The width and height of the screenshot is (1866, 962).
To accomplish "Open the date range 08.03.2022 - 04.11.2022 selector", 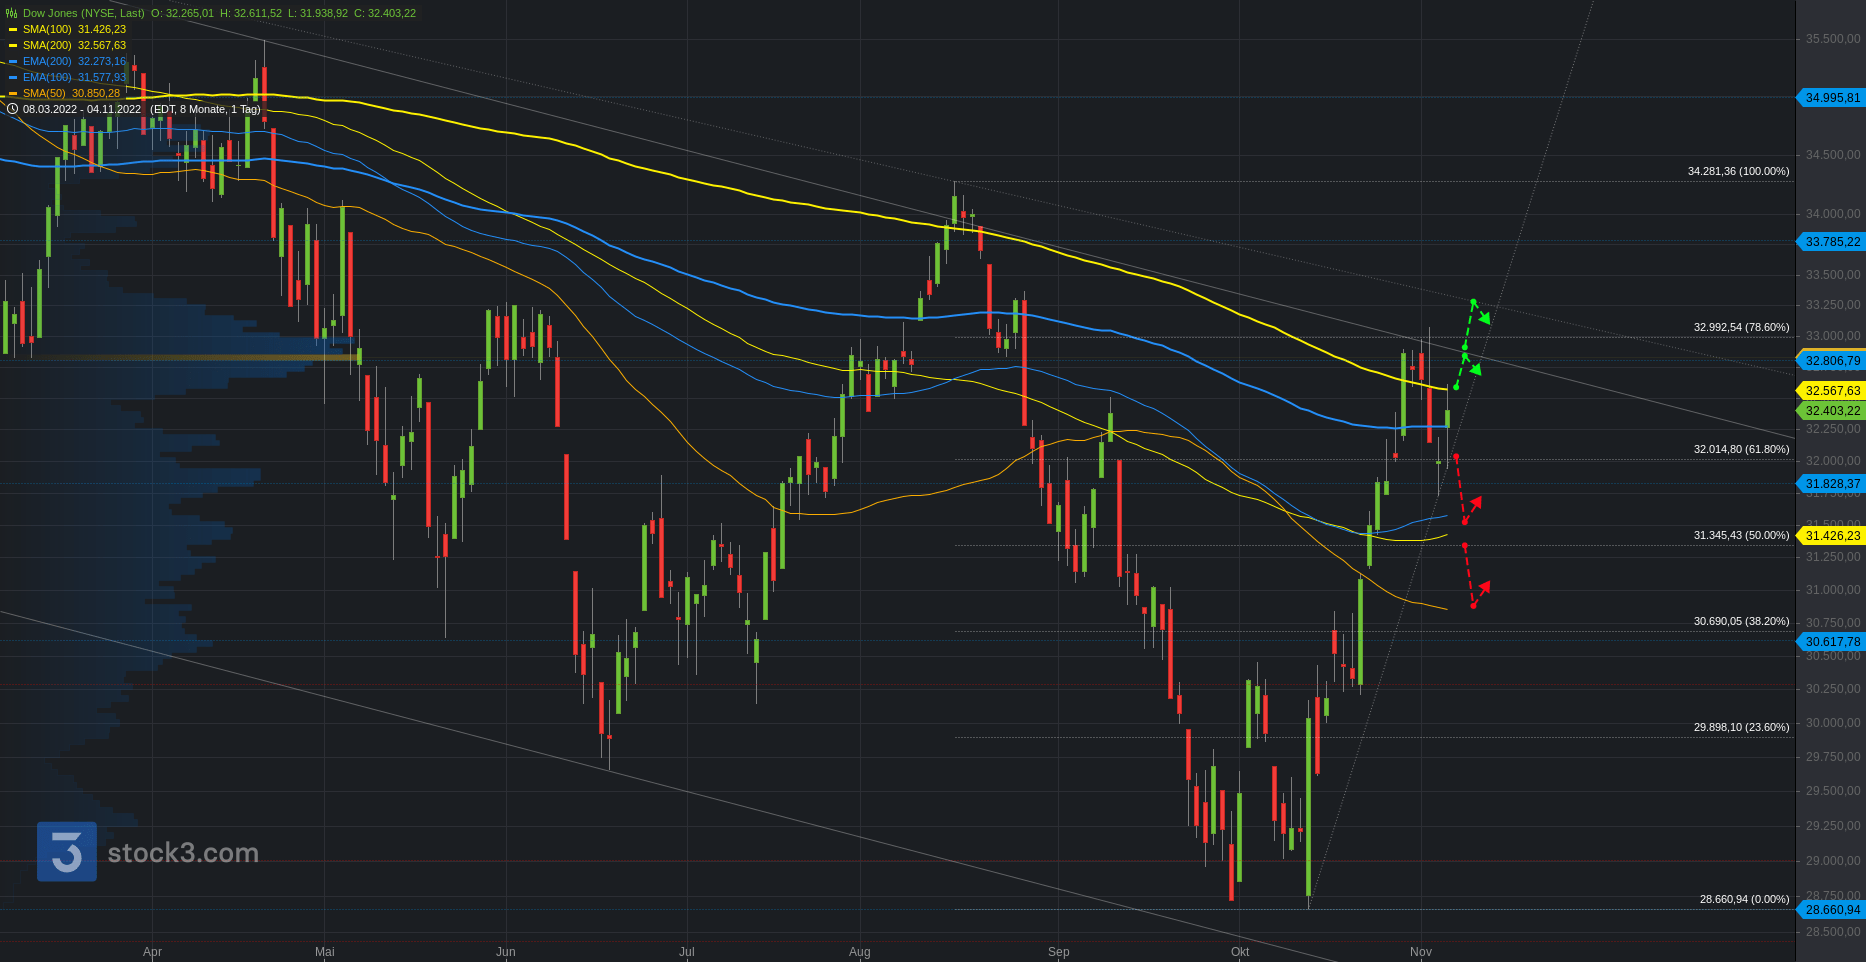I will [x=82, y=109].
